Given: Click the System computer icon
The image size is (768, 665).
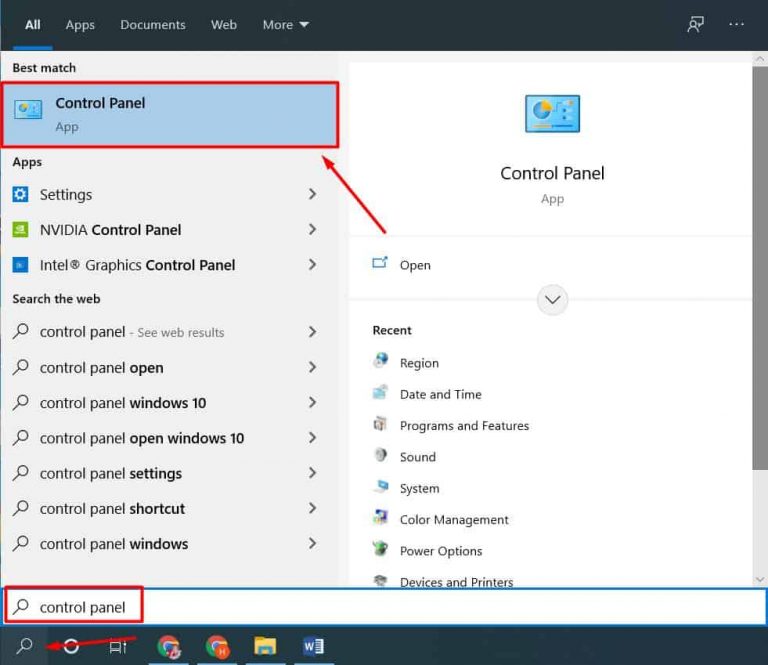Looking at the screenshot, I should 381,486.
